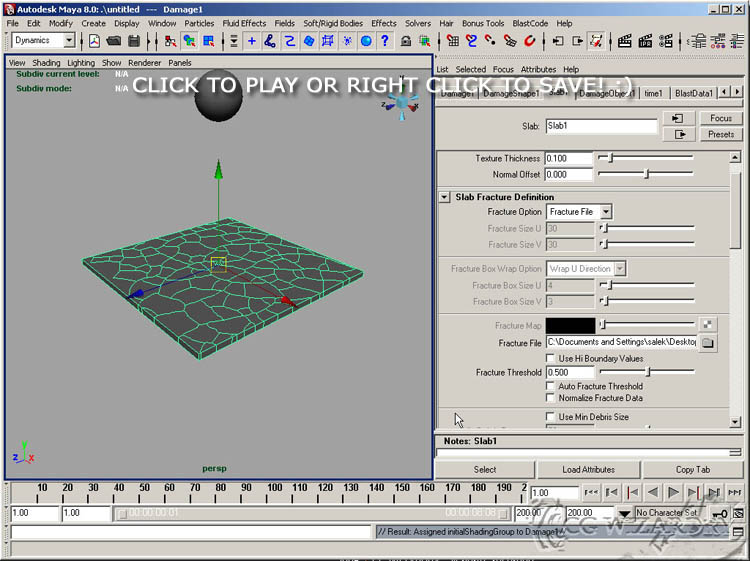This screenshot has width=750, height=561.
Task: Open the Dynamics menu set dropdown
Action: 69,41
